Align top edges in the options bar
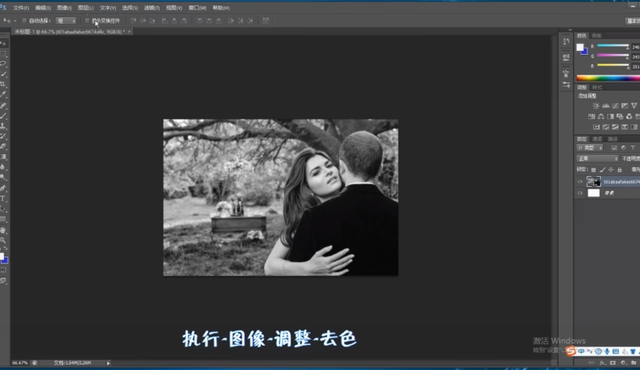Screen dimensions: 640x370 coord(133,20)
